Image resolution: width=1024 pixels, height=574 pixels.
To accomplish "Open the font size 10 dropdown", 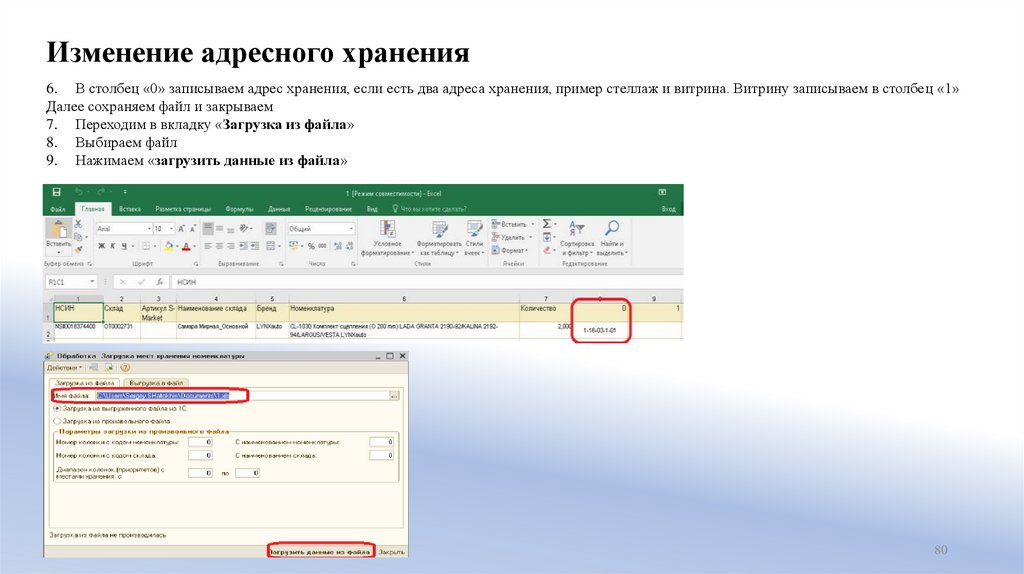I will [171, 229].
